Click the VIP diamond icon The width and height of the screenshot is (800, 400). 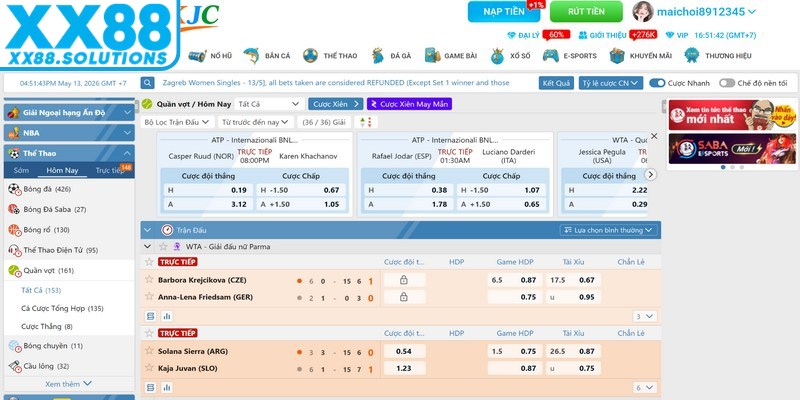click(x=669, y=35)
